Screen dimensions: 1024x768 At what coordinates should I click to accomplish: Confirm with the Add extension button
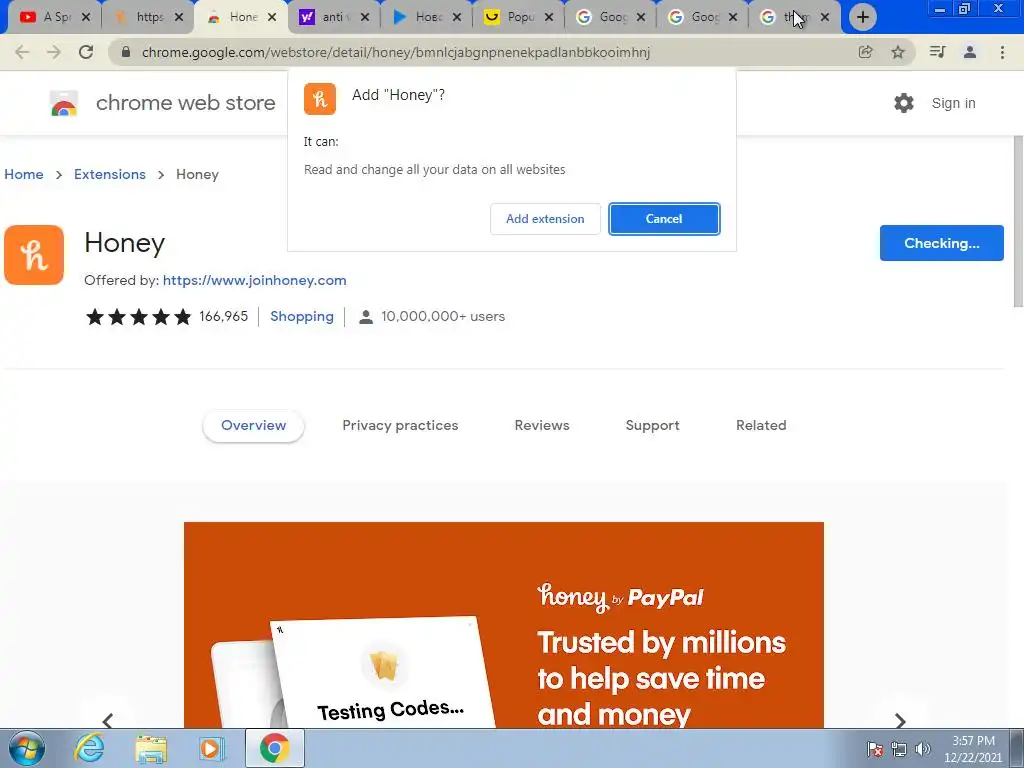(545, 219)
